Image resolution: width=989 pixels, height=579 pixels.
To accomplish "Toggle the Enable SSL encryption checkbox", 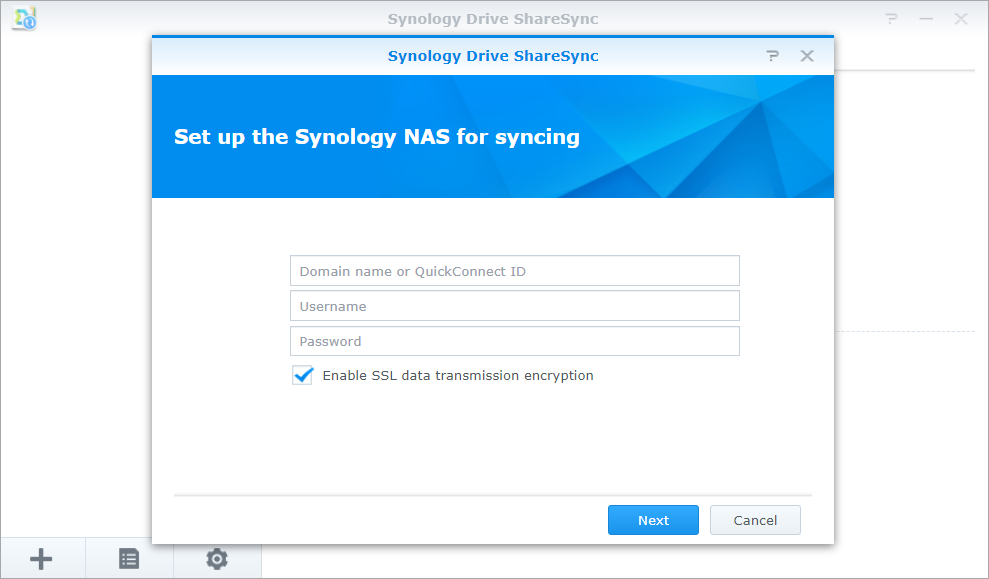I will (302, 375).
